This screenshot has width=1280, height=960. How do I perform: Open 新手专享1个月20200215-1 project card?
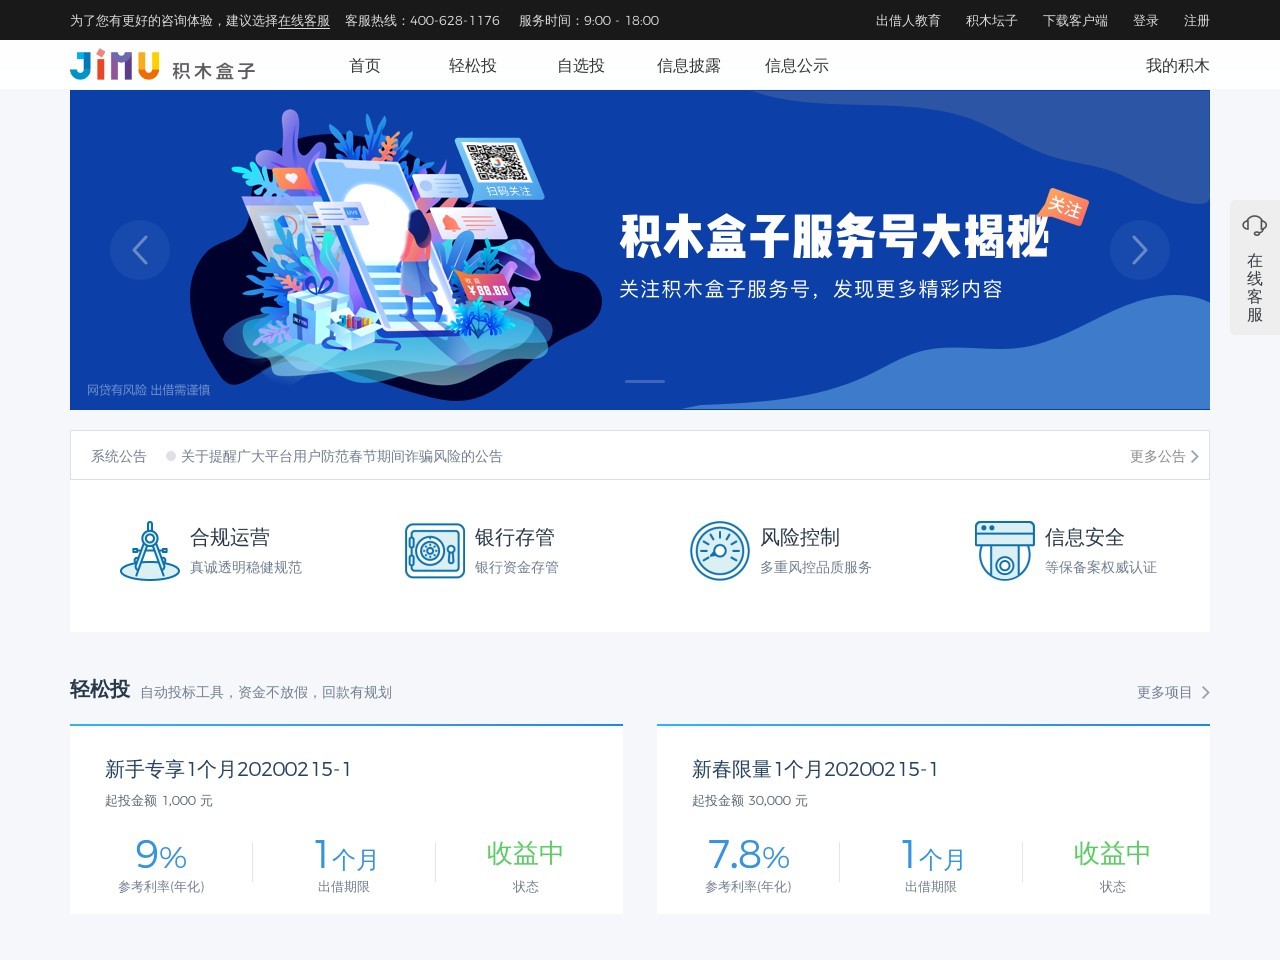click(x=346, y=819)
